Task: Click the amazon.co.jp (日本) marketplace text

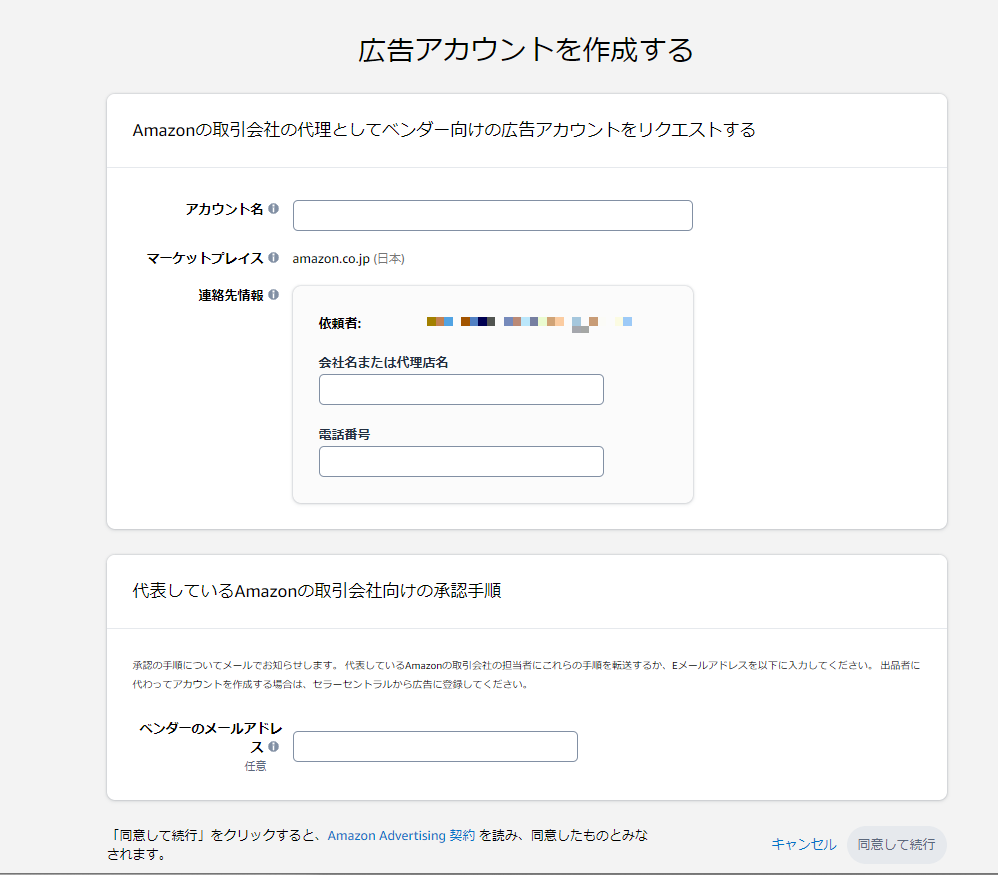Action: [348, 258]
